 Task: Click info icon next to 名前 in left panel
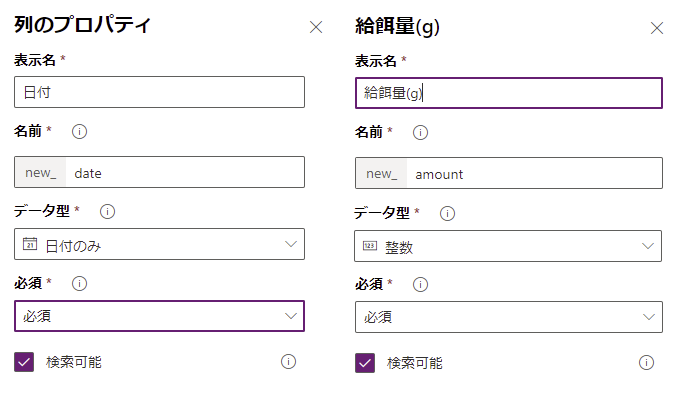click(x=79, y=131)
